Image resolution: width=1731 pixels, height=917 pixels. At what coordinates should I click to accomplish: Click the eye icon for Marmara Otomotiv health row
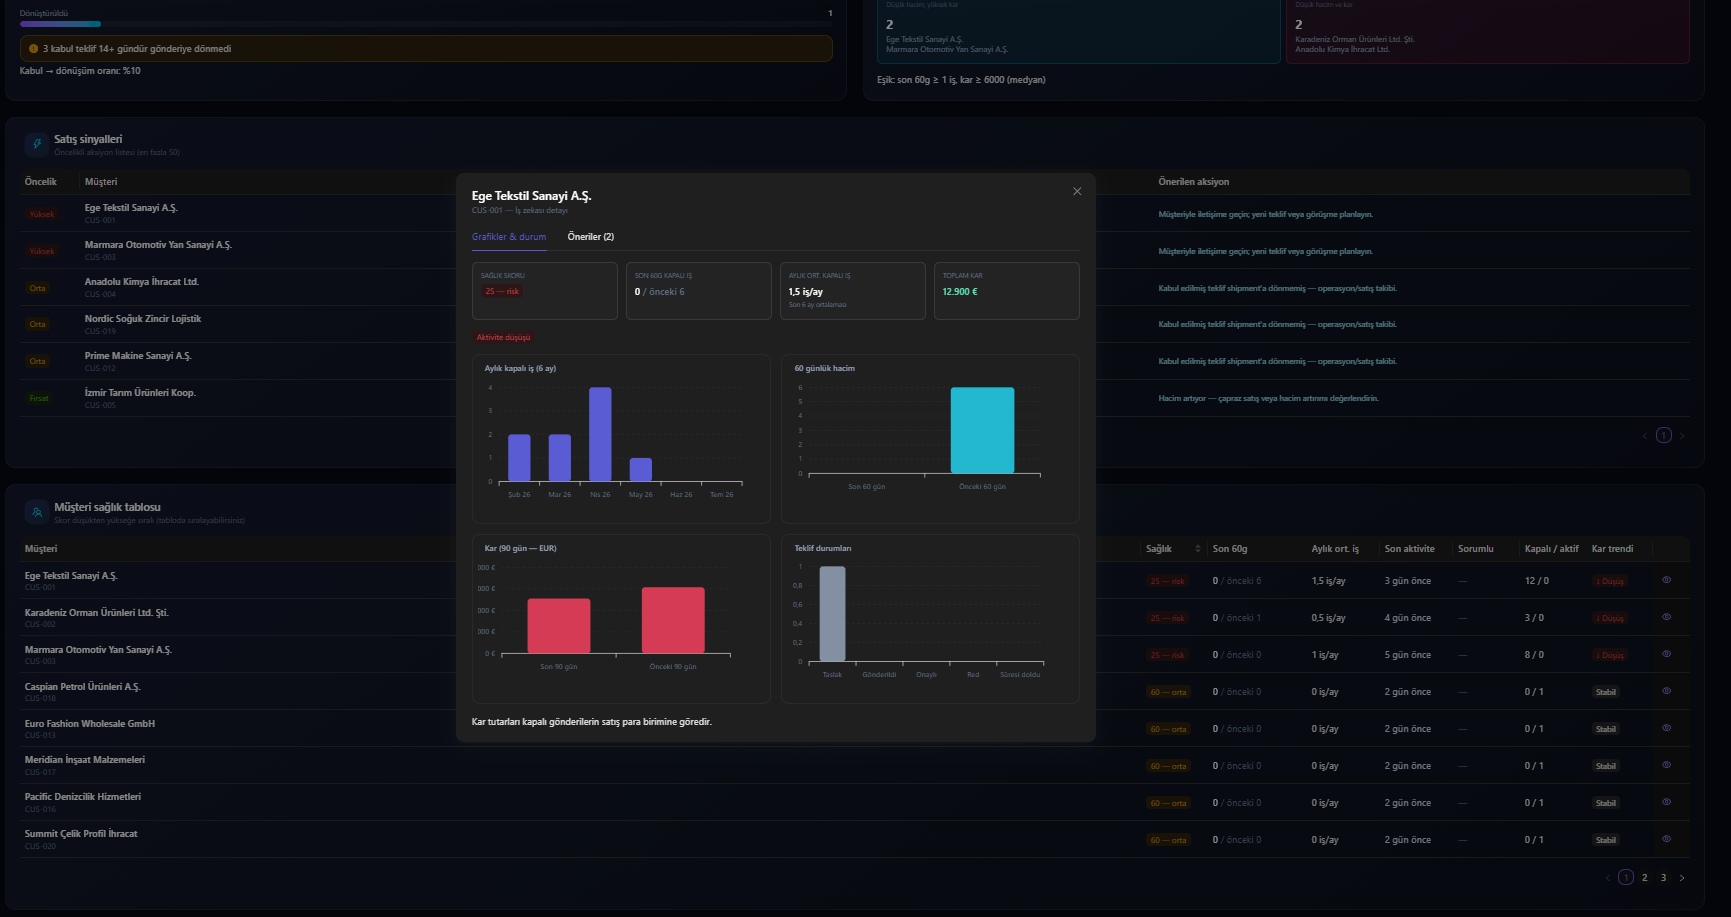pyautogui.click(x=1666, y=654)
